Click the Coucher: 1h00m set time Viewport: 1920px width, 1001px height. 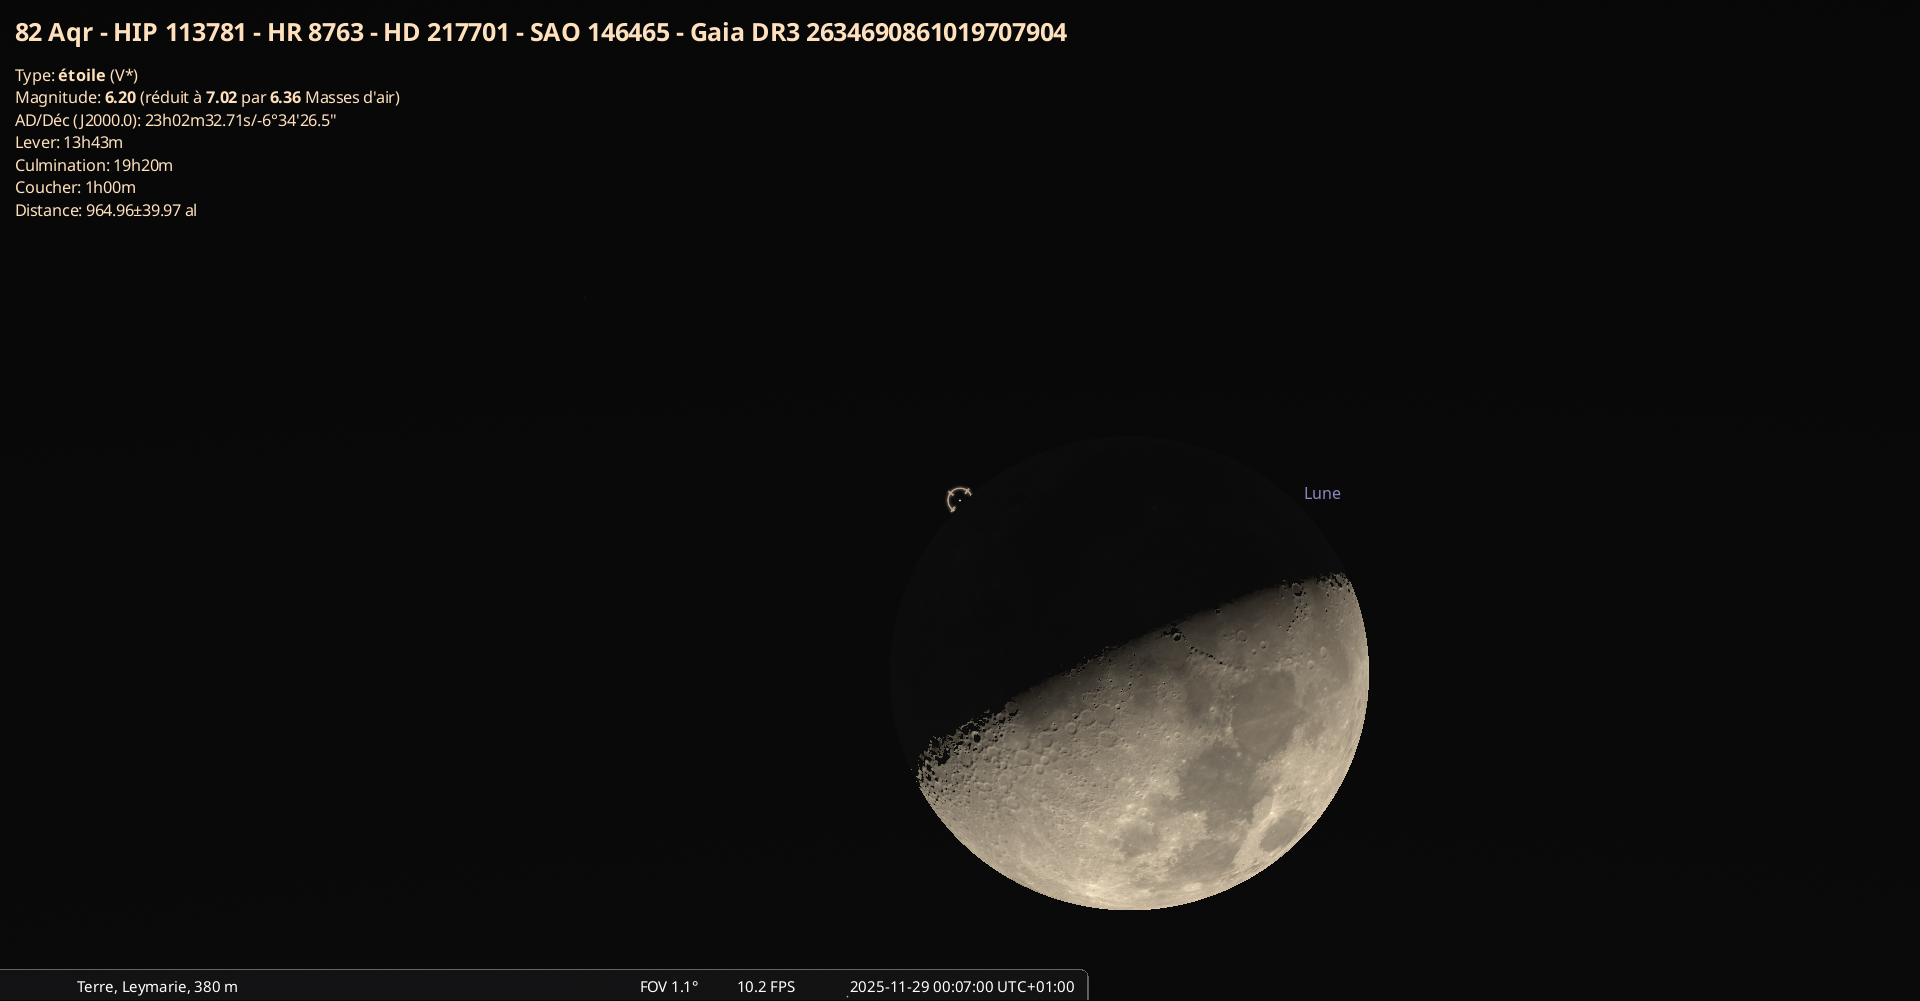tap(75, 187)
